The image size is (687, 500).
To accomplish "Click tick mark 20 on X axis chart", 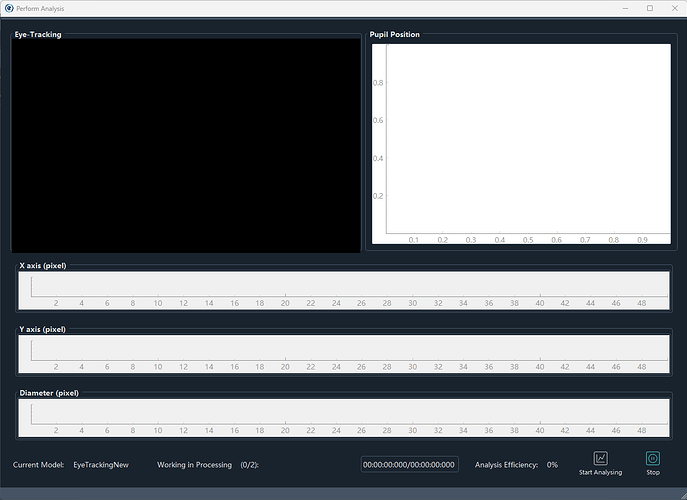I will point(285,303).
